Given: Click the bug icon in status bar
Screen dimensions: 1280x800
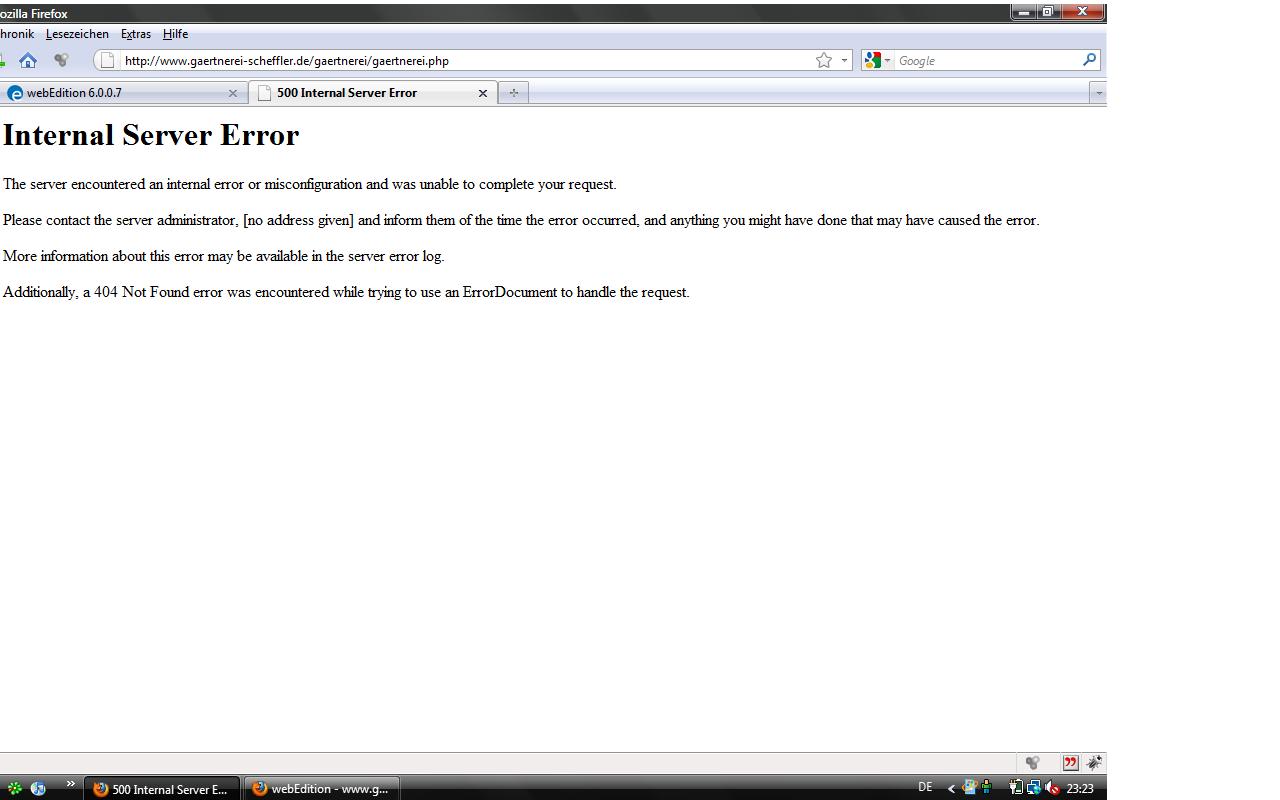Looking at the screenshot, I should click(1094, 763).
